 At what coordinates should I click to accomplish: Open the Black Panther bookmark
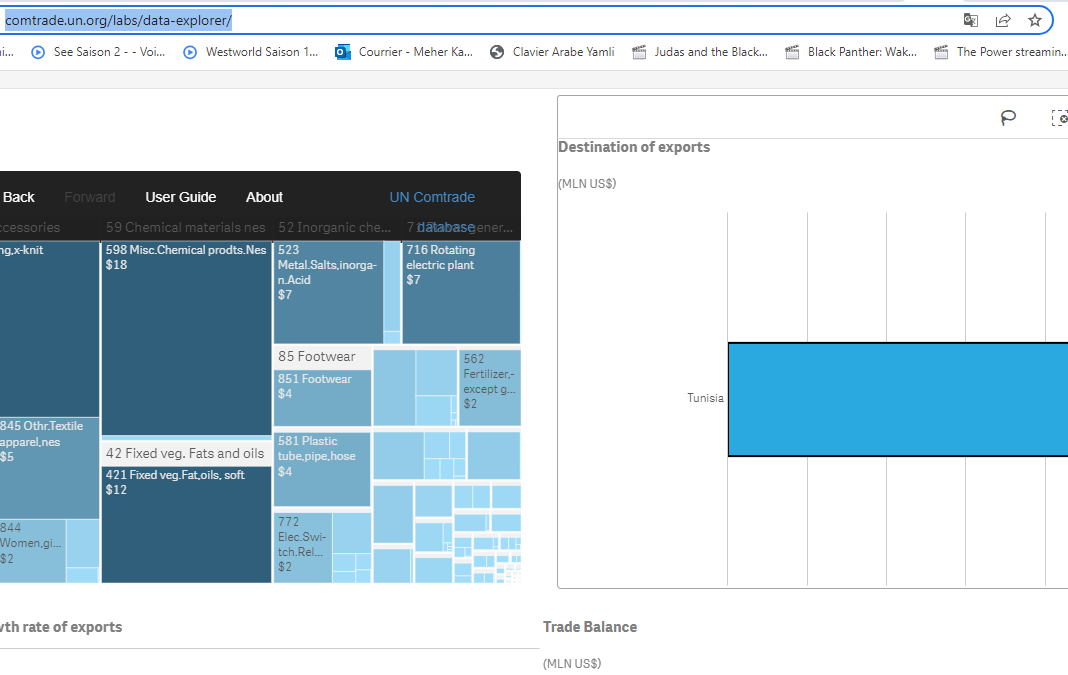851,52
